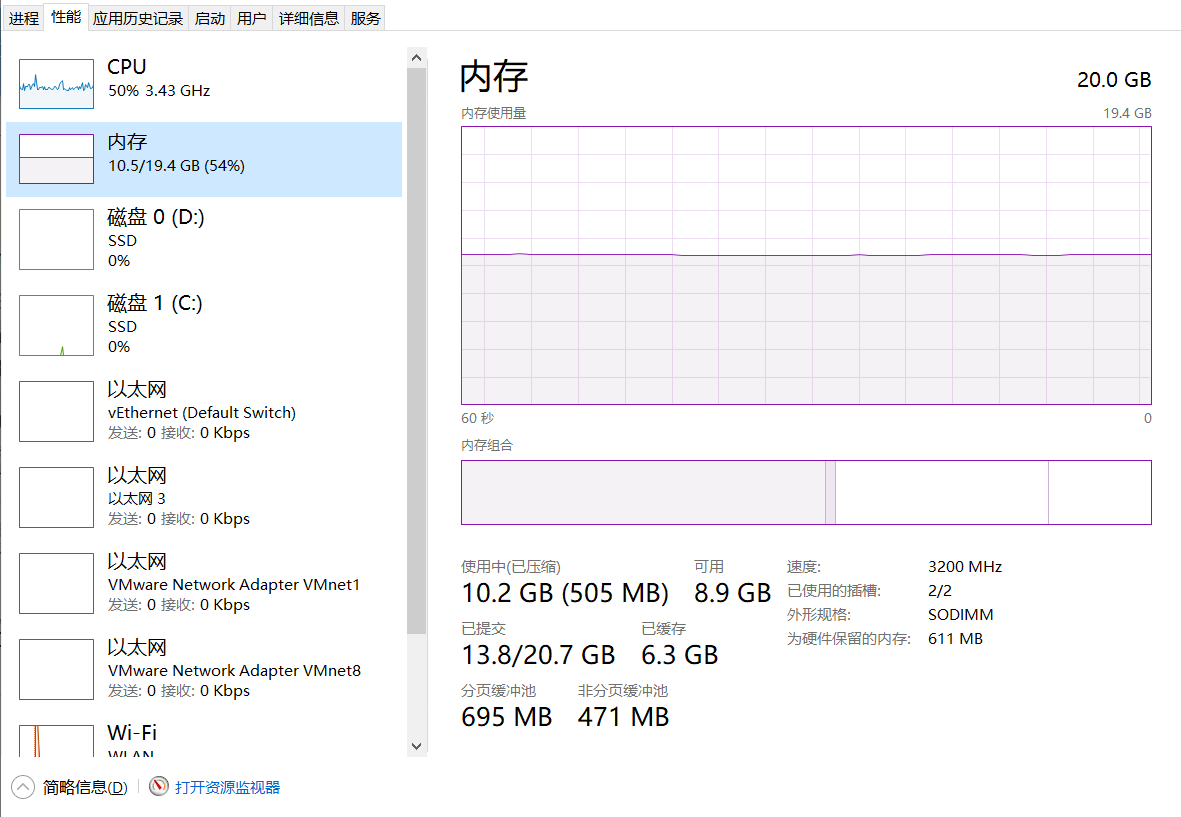Select the CPU usage mini graph
The width and height of the screenshot is (1181, 817).
(56, 84)
